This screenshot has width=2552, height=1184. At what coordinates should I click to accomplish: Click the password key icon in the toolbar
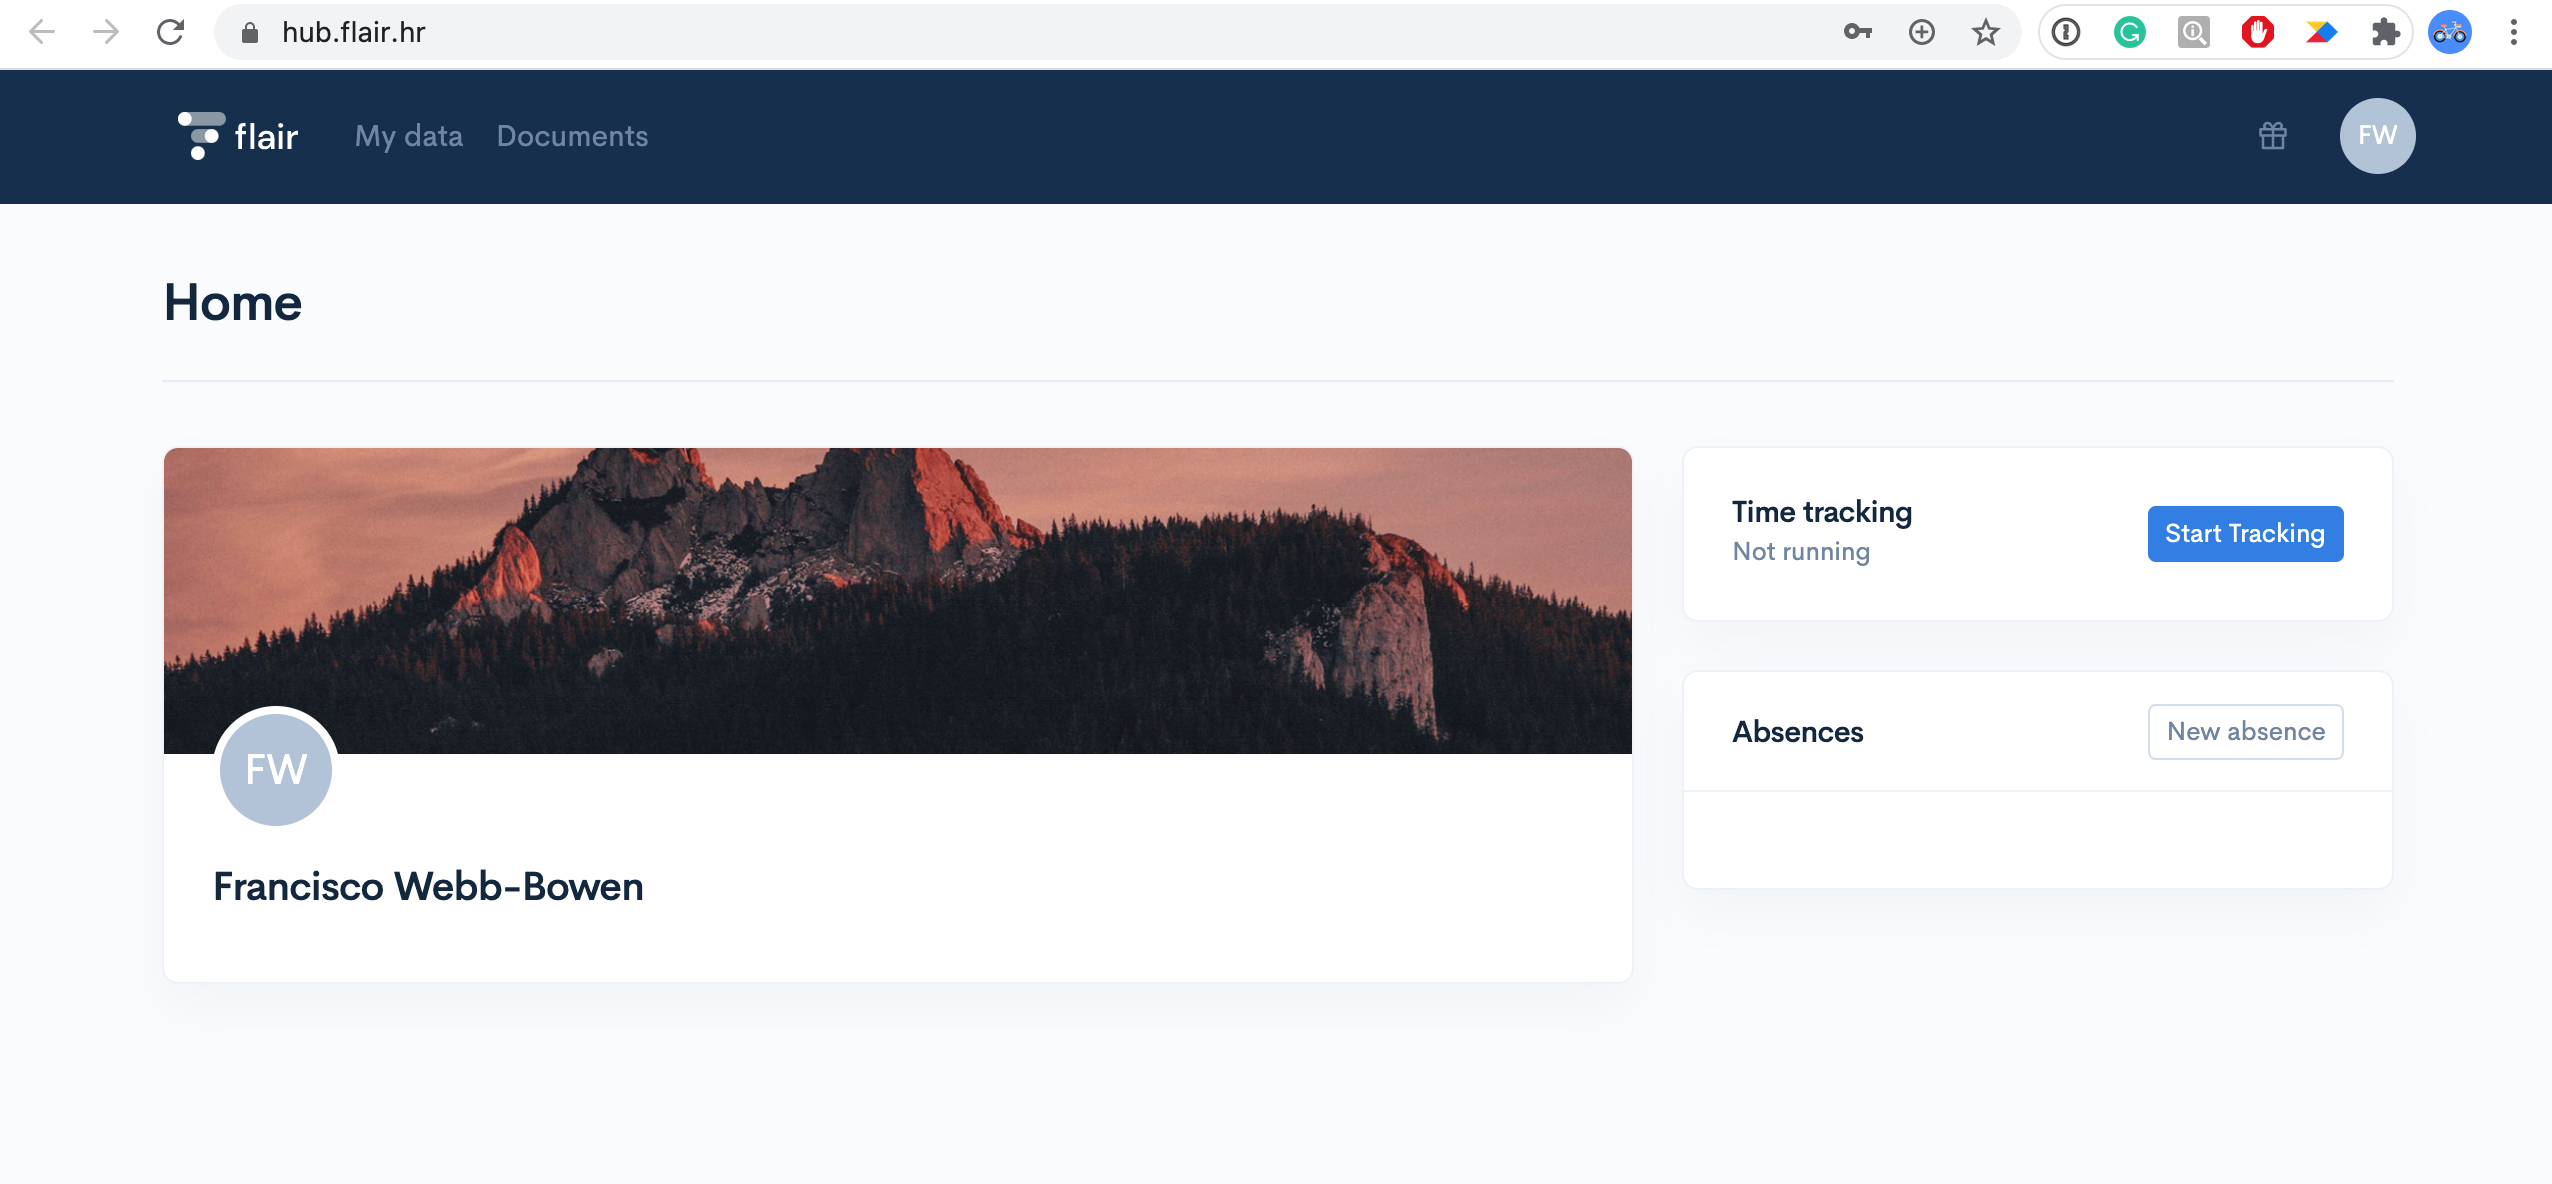pos(1859,32)
